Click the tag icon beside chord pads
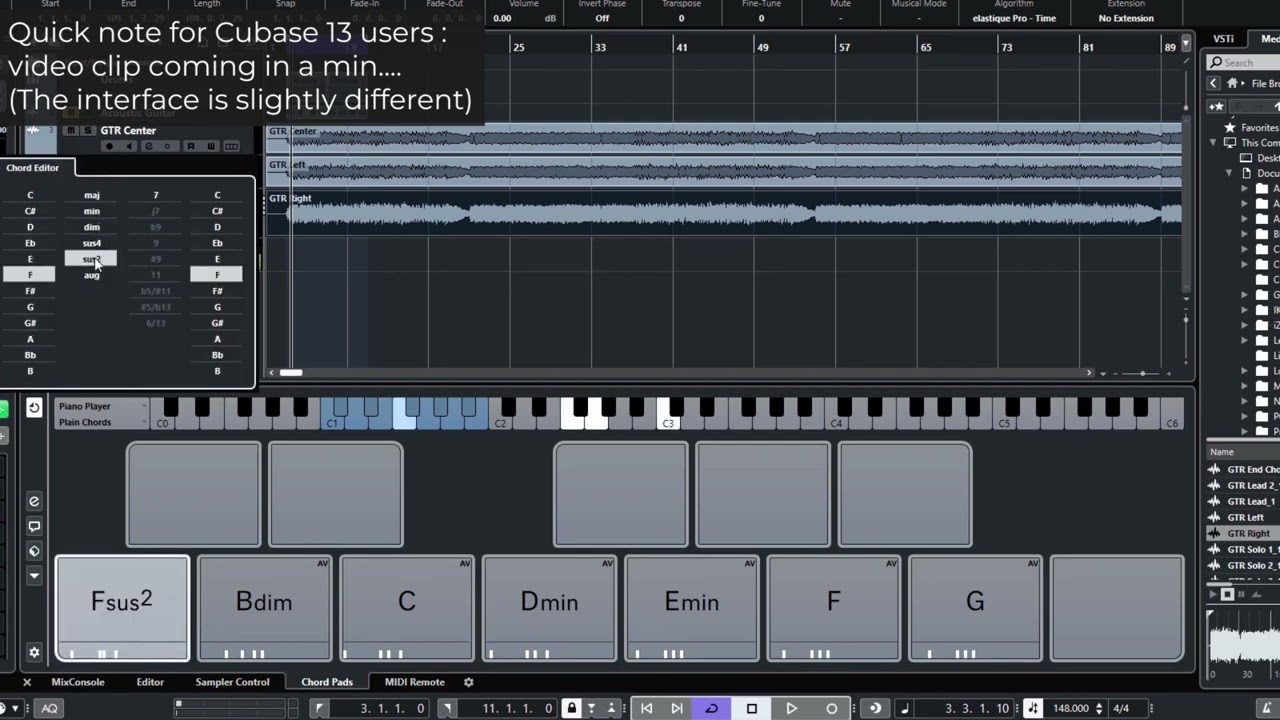1280x720 pixels. point(34,551)
